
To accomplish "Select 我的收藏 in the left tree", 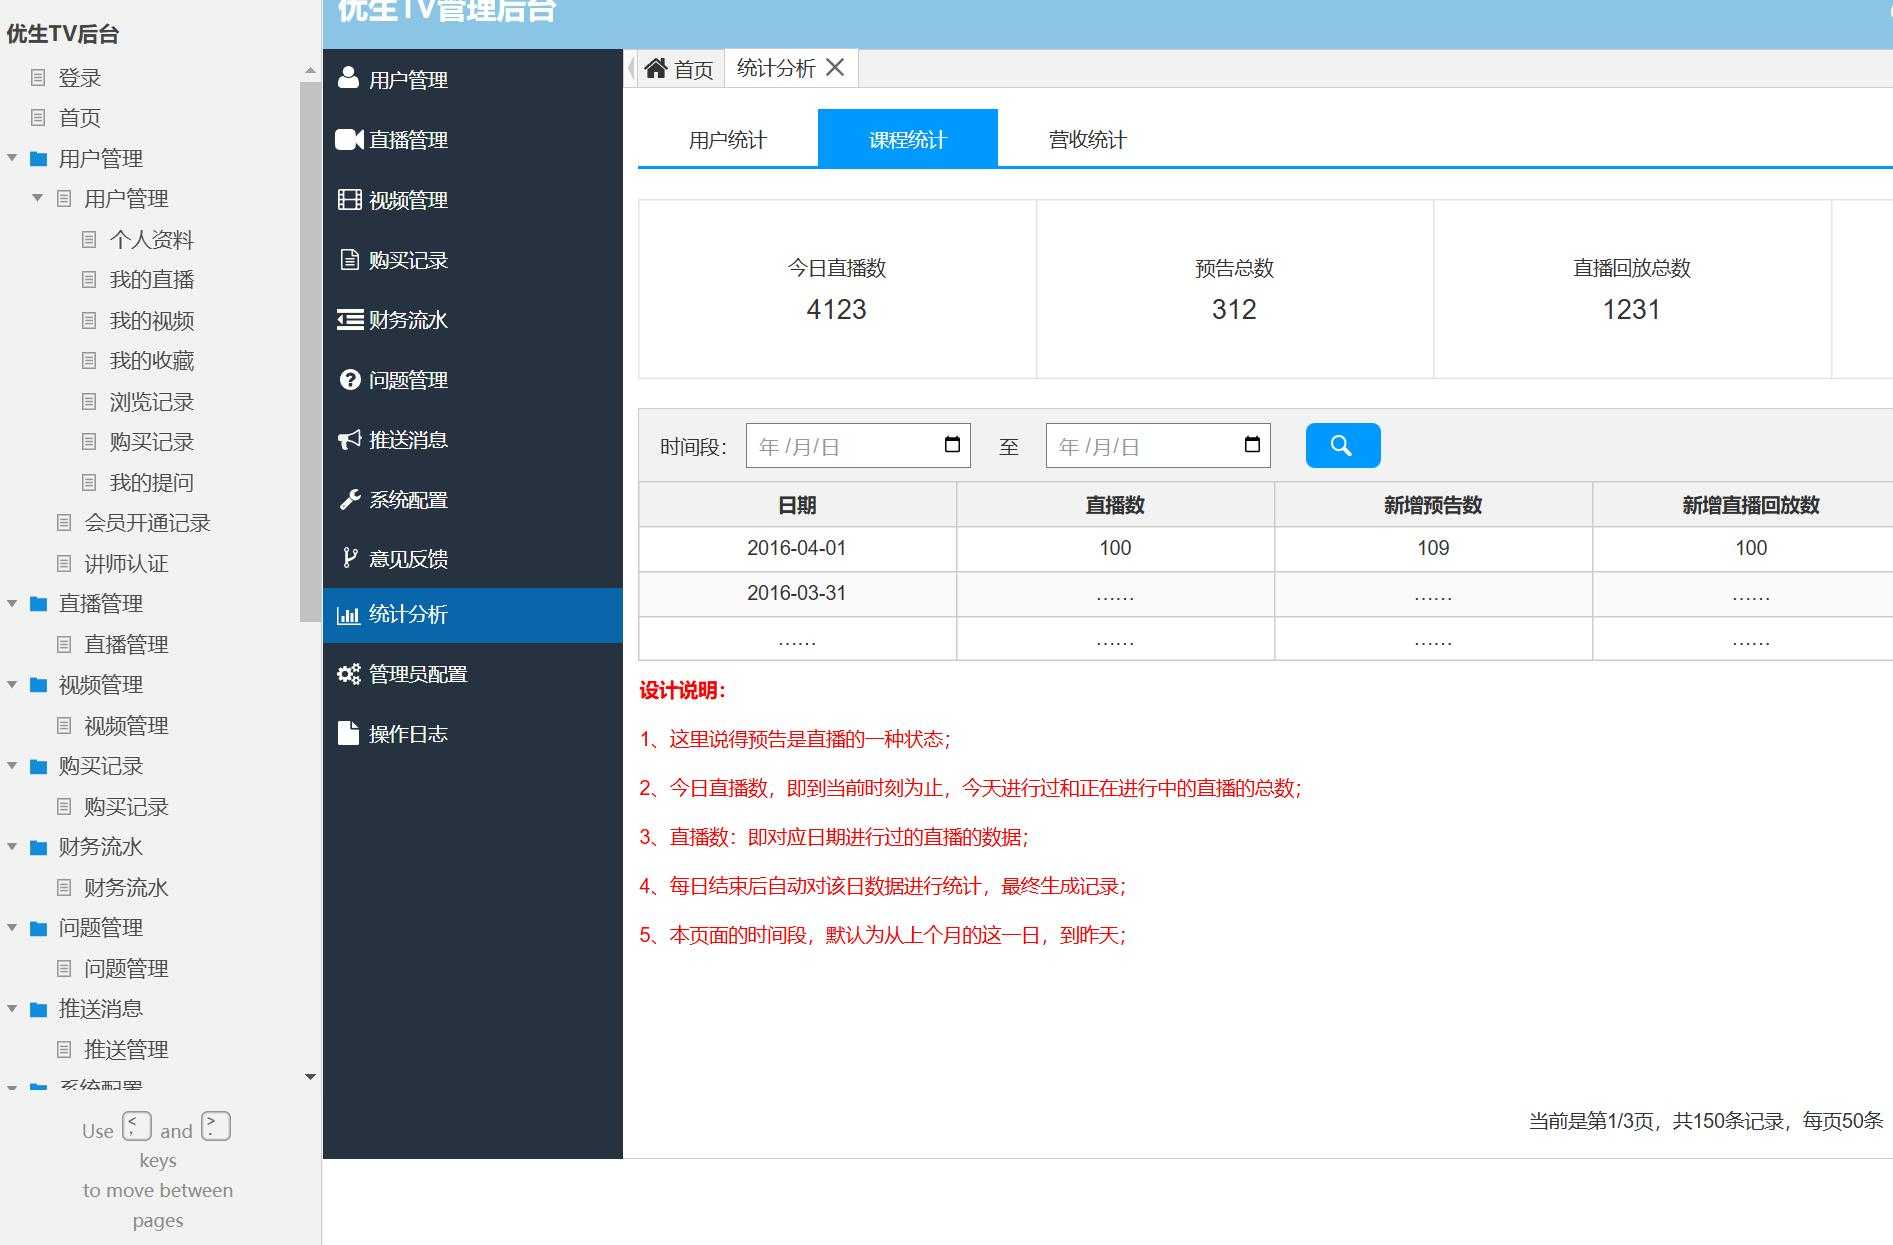I will pos(152,360).
